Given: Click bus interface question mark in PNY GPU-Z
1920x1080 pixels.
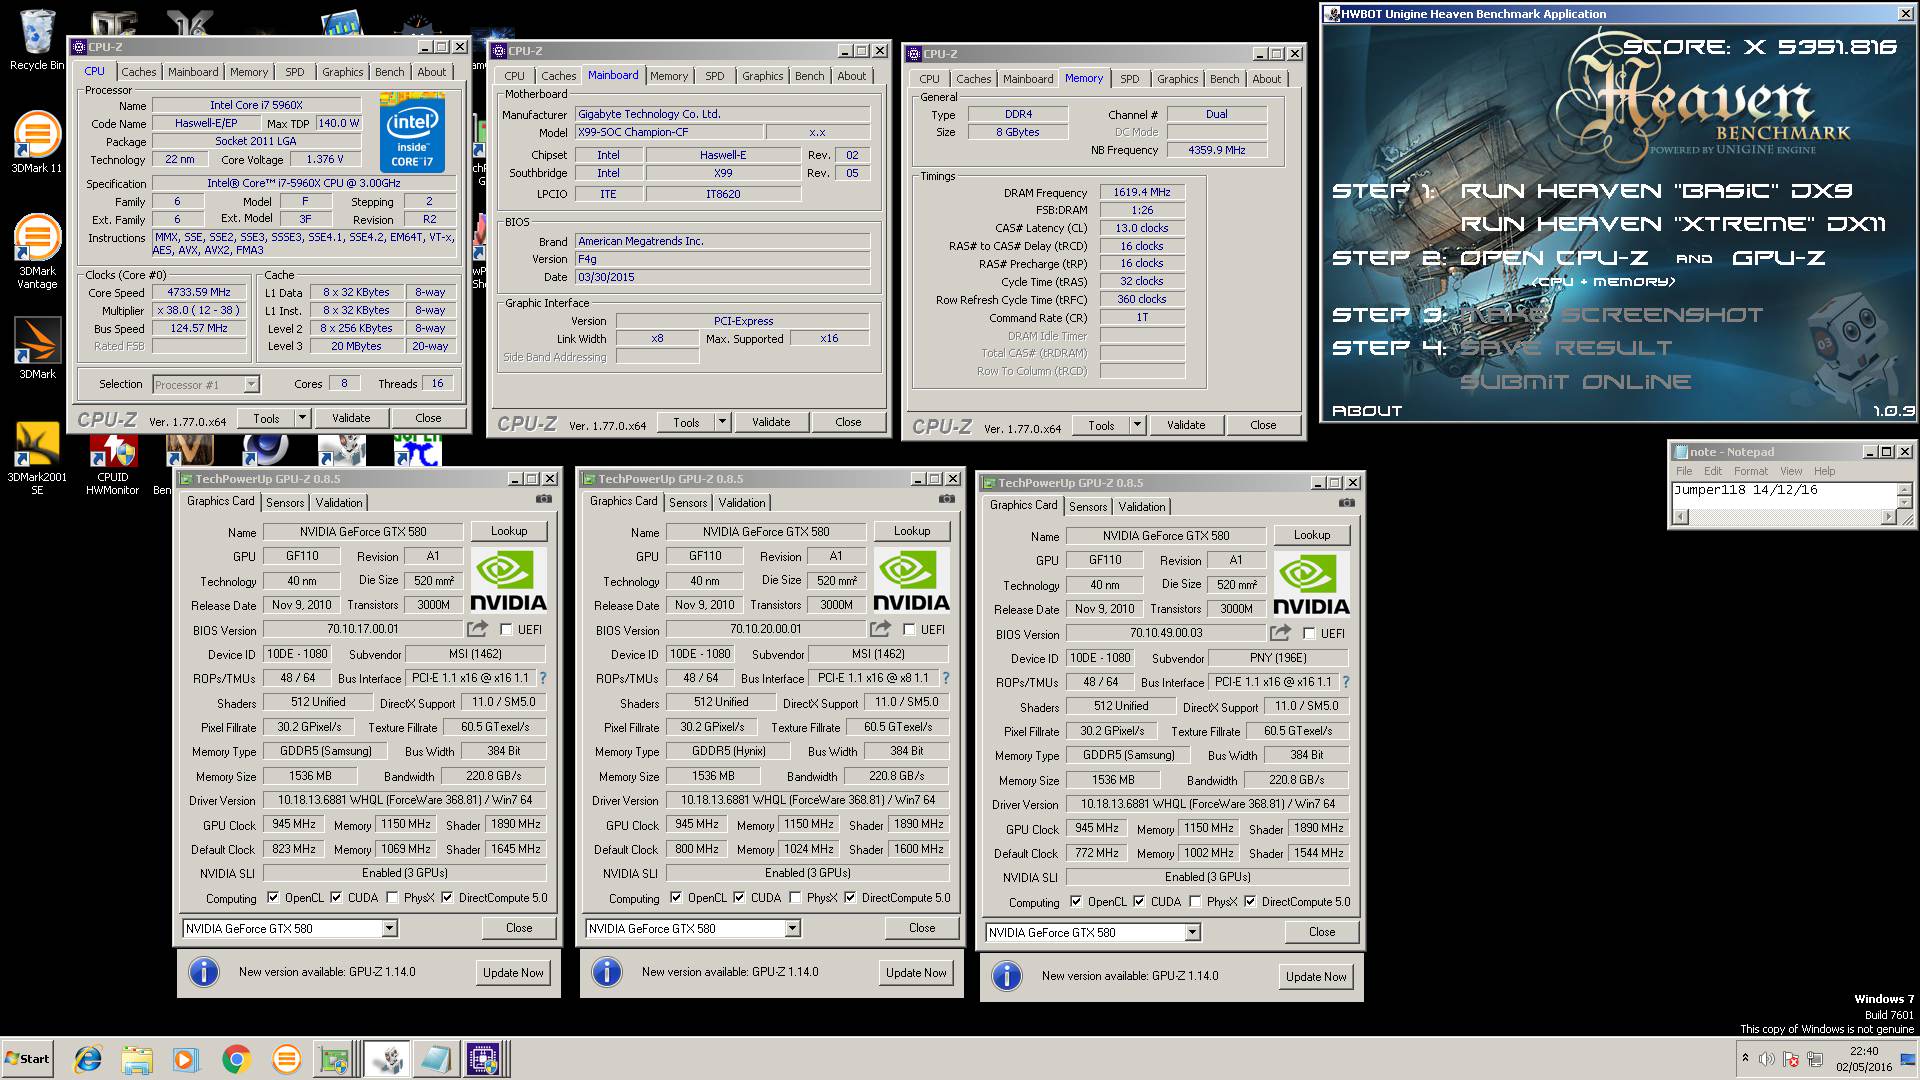Looking at the screenshot, I should [1346, 682].
